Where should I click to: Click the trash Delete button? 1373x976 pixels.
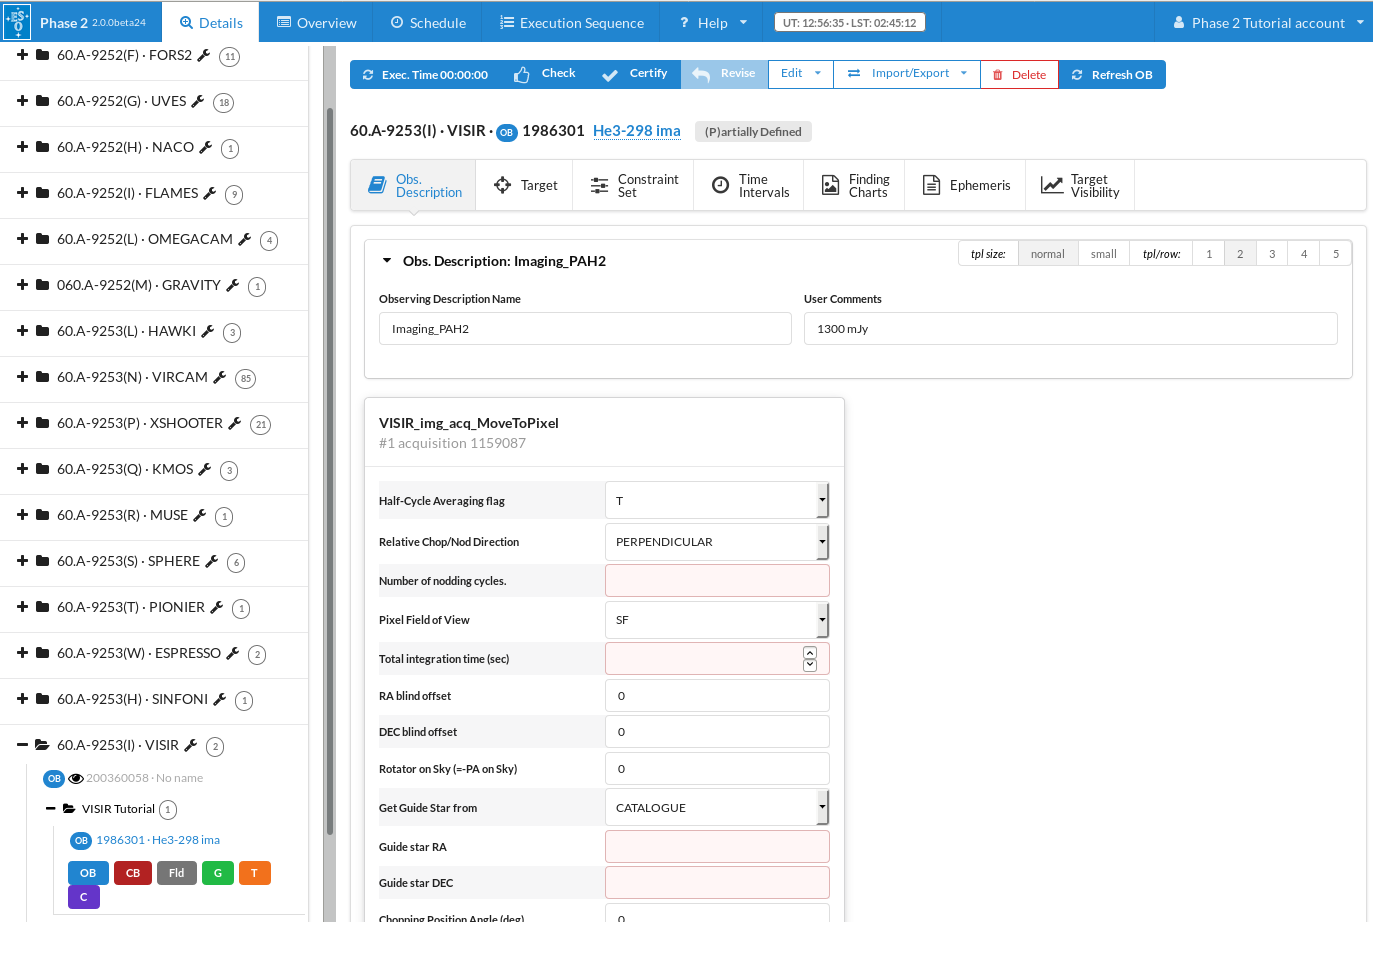pos(1019,75)
